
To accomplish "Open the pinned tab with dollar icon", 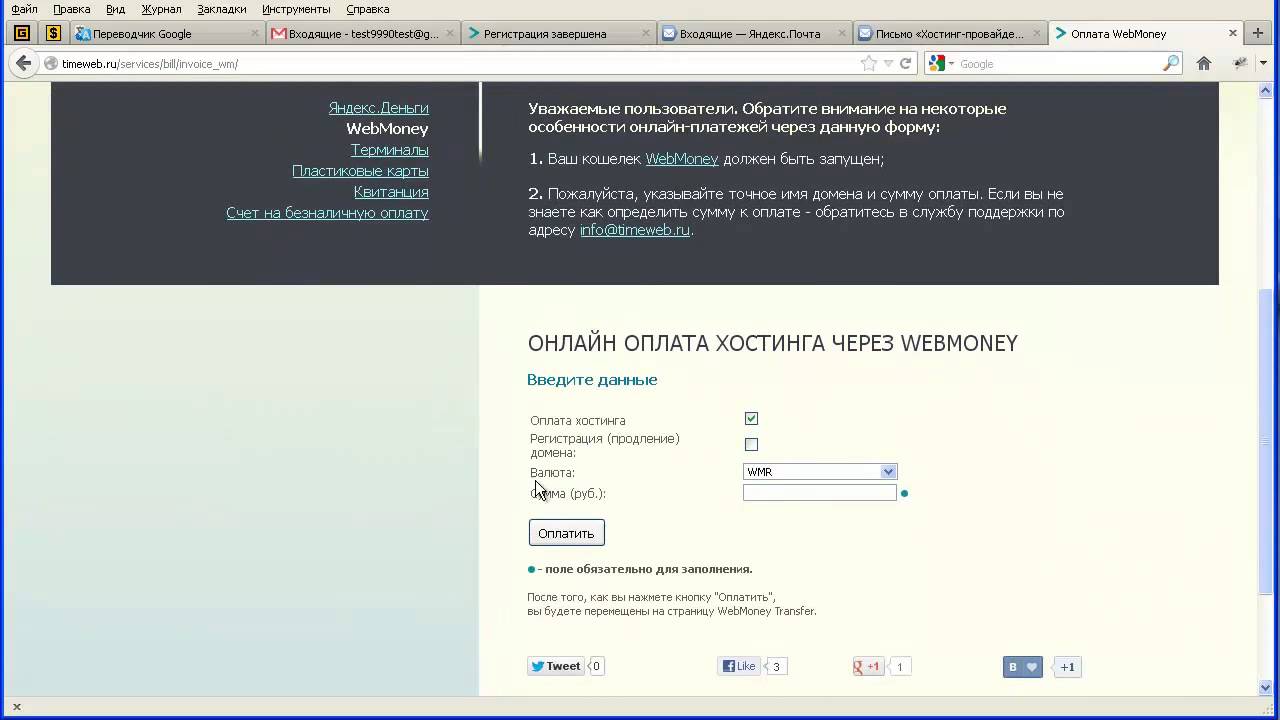I will 53,33.
